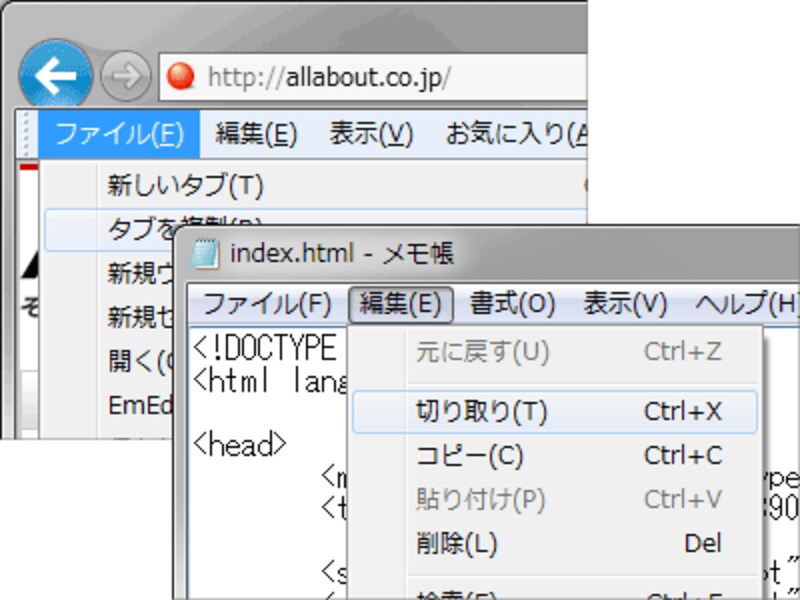The height and width of the screenshot is (600, 800).
Task: Open browser お気に入り menu
Action: (x=516, y=134)
